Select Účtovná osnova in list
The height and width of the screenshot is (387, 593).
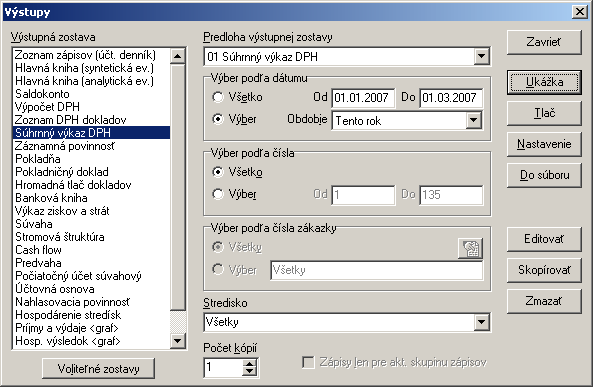coord(92,289)
